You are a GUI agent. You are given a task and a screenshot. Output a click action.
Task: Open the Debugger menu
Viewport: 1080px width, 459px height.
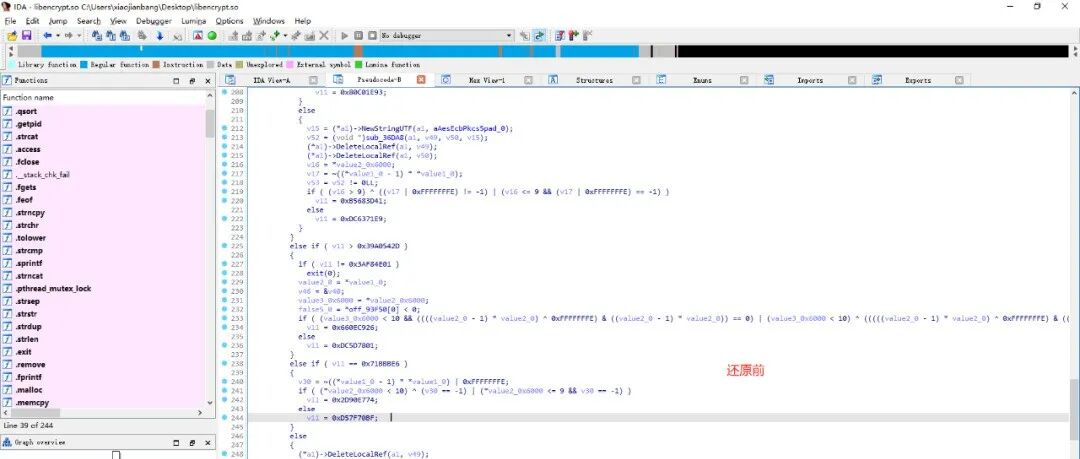click(154, 21)
